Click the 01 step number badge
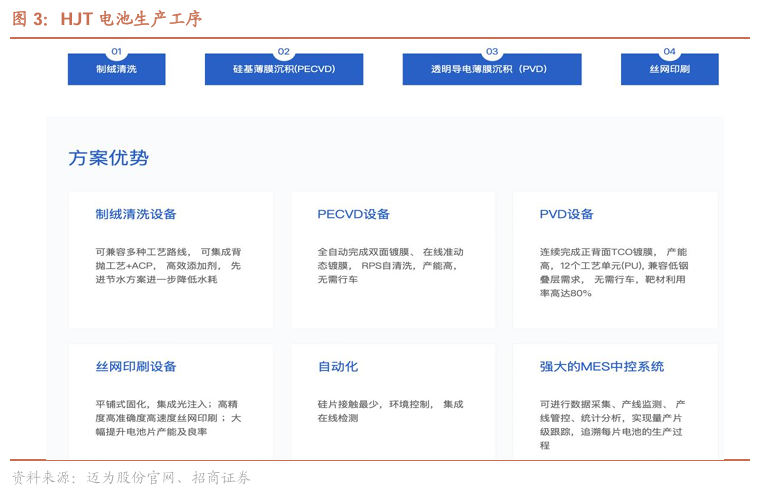 [x=116, y=51]
